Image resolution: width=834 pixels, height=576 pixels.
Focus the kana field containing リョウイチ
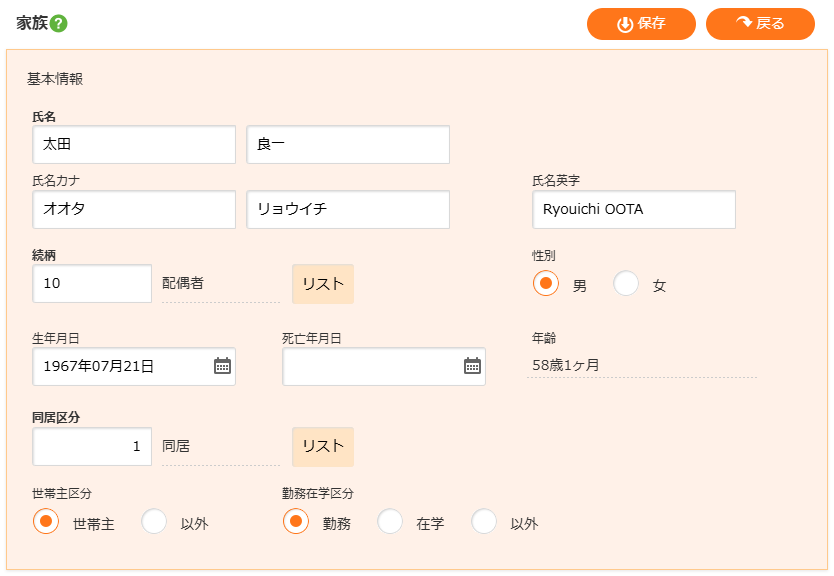click(348, 210)
